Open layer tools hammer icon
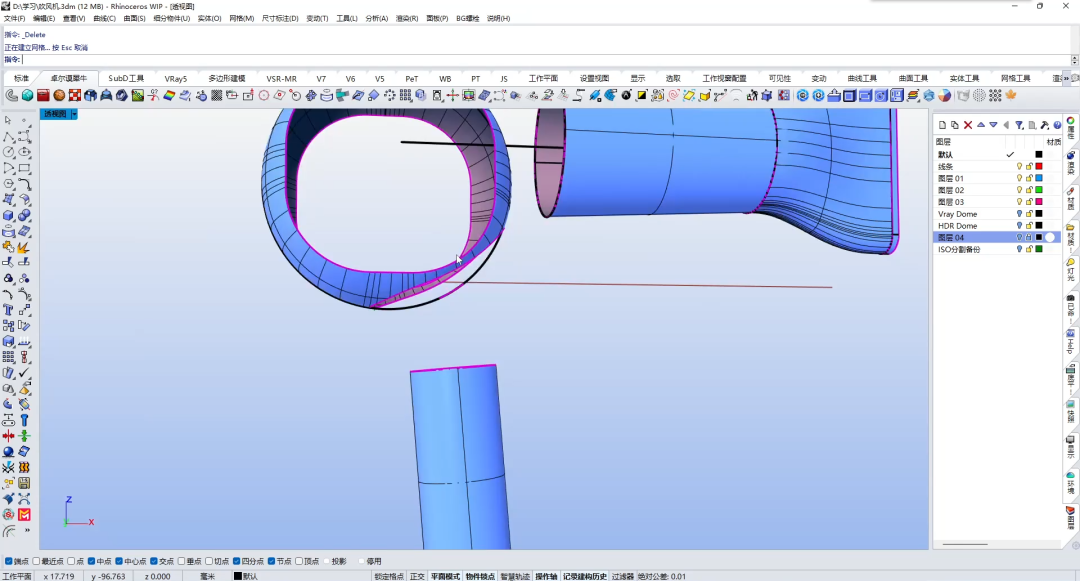This screenshot has height=581, width=1080. coord(1045,125)
